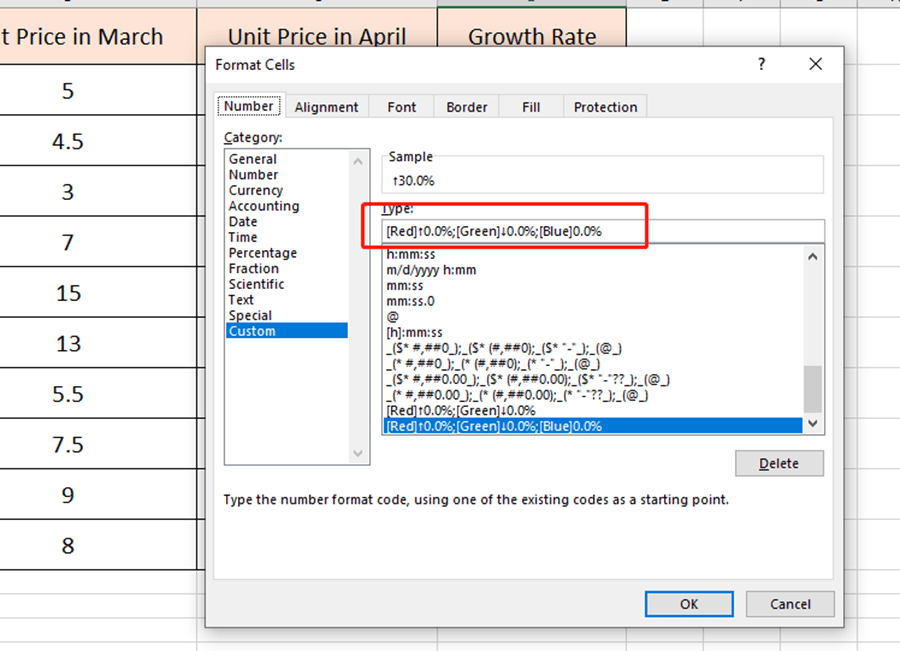This screenshot has height=651, width=900.
Task: Select the cell containing 9
Action: pyautogui.click(x=98, y=495)
